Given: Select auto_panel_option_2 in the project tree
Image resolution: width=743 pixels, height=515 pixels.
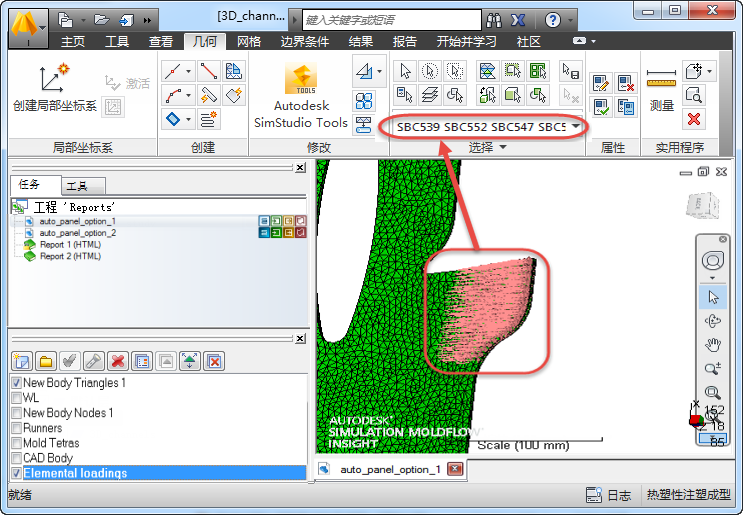Looking at the screenshot, I should [x=77, y=233].
